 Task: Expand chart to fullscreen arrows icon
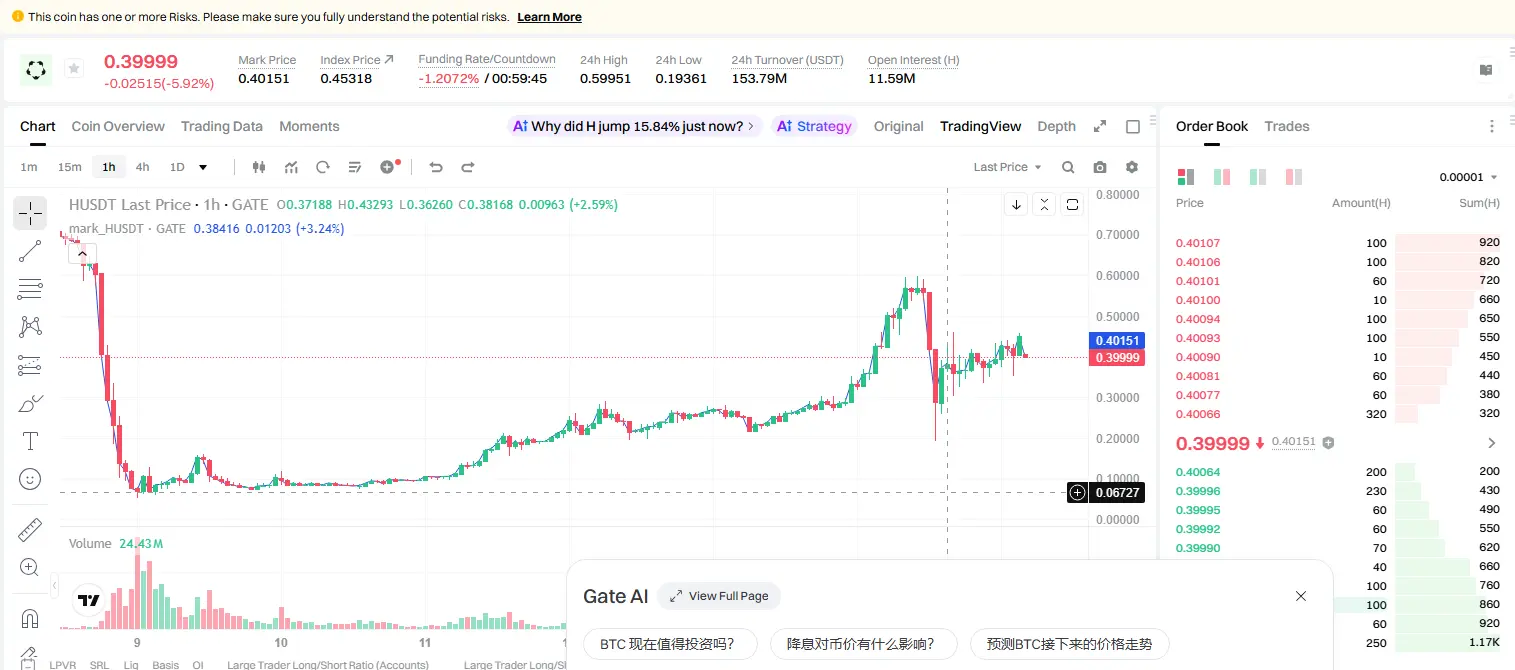coord(1100,126)
